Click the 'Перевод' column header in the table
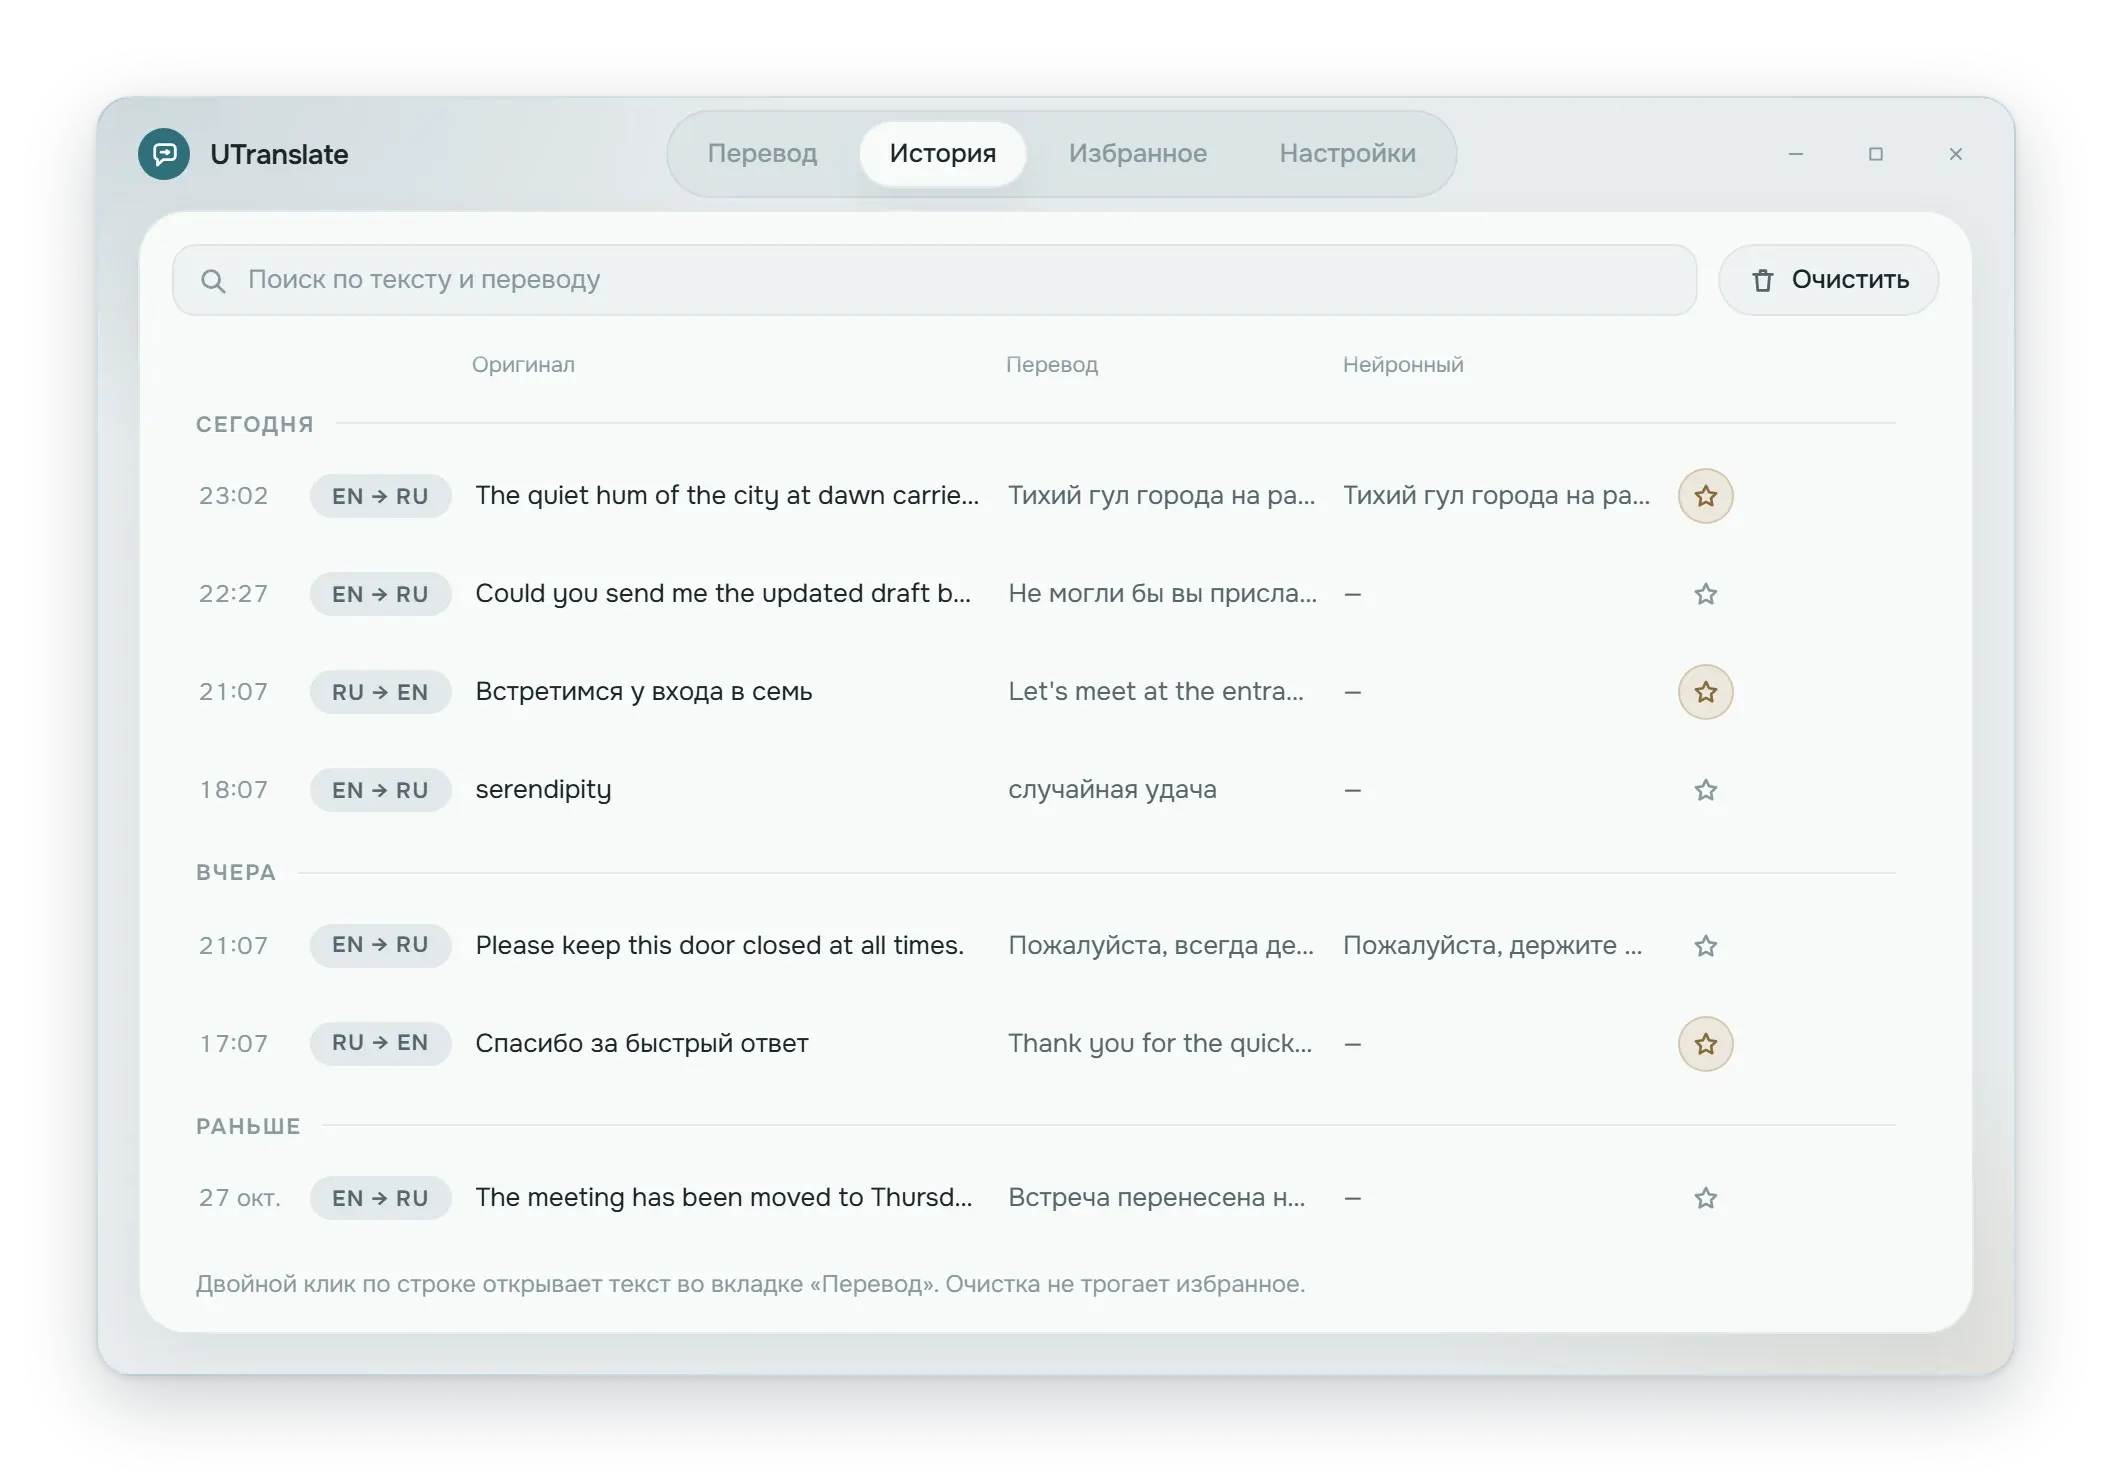The width and height of the screenshot is (2112, 1472). 1052,365
